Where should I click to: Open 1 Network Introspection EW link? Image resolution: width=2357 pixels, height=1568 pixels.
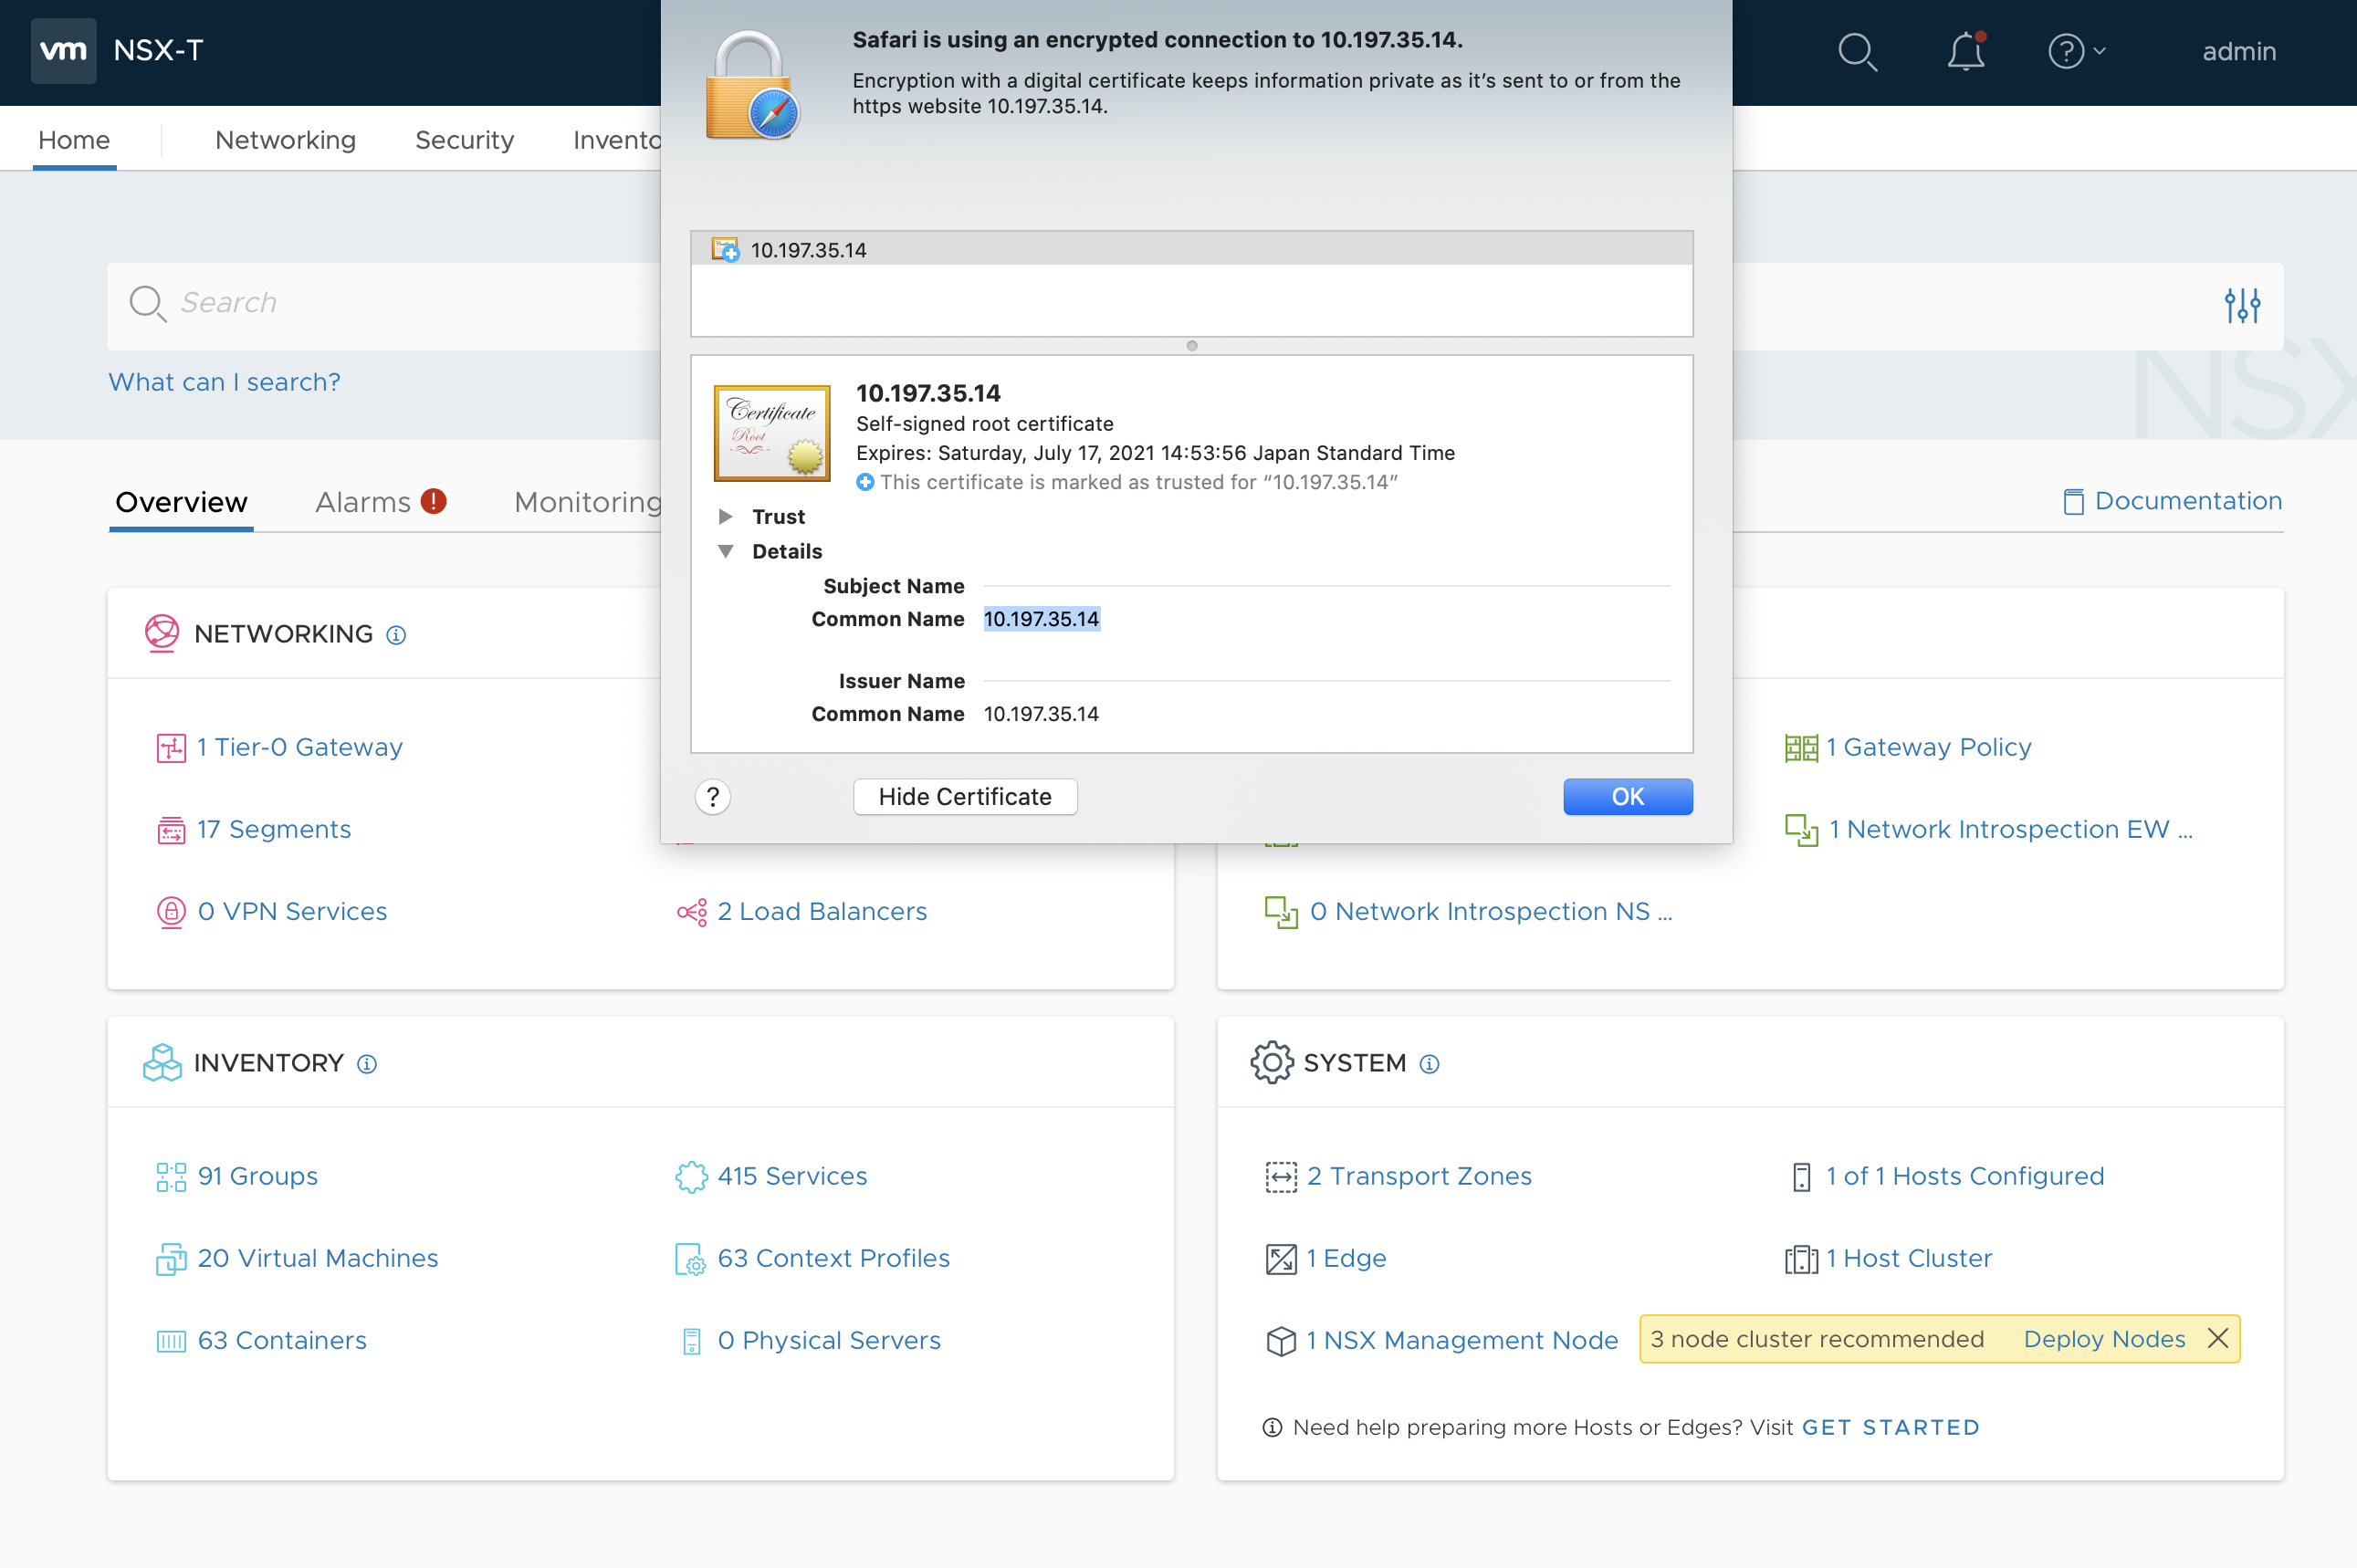pos(2009,829)
